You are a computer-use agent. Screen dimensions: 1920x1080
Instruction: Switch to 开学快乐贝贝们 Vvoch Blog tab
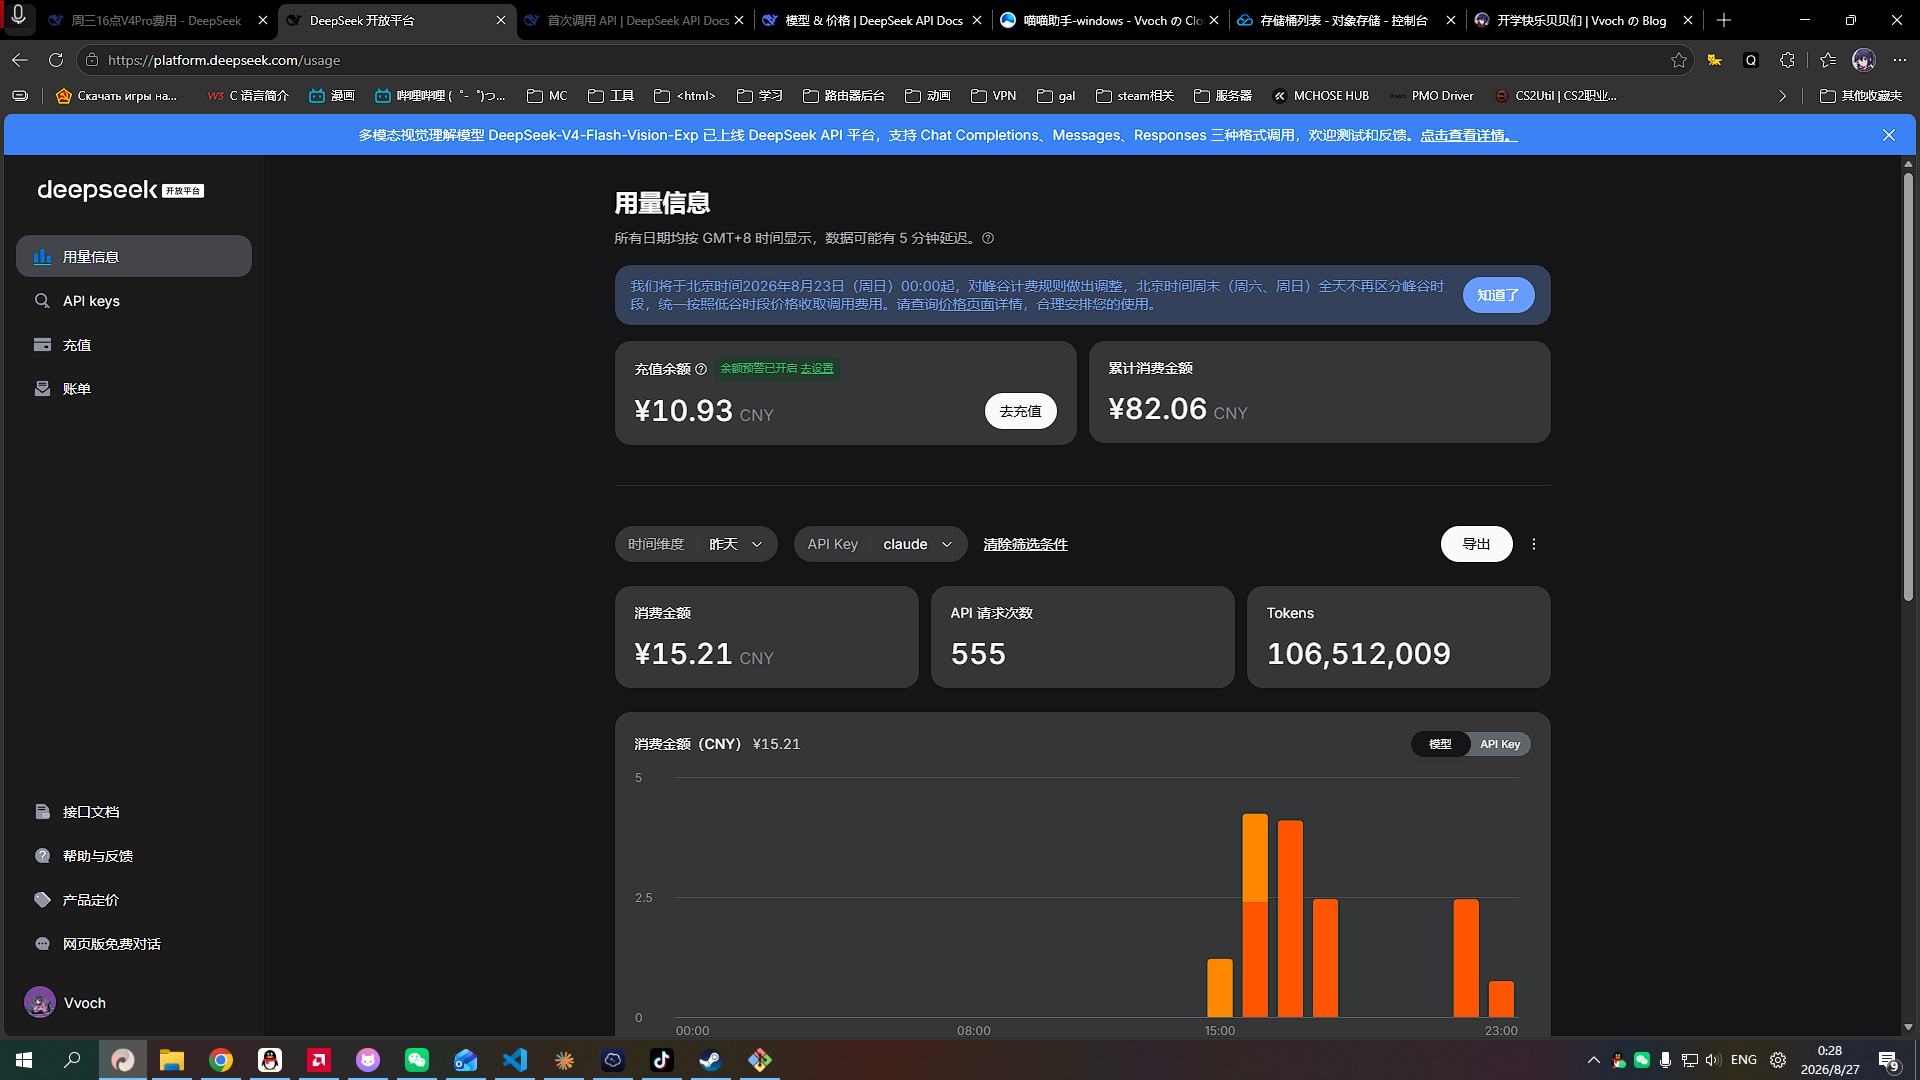(1585, 20)
